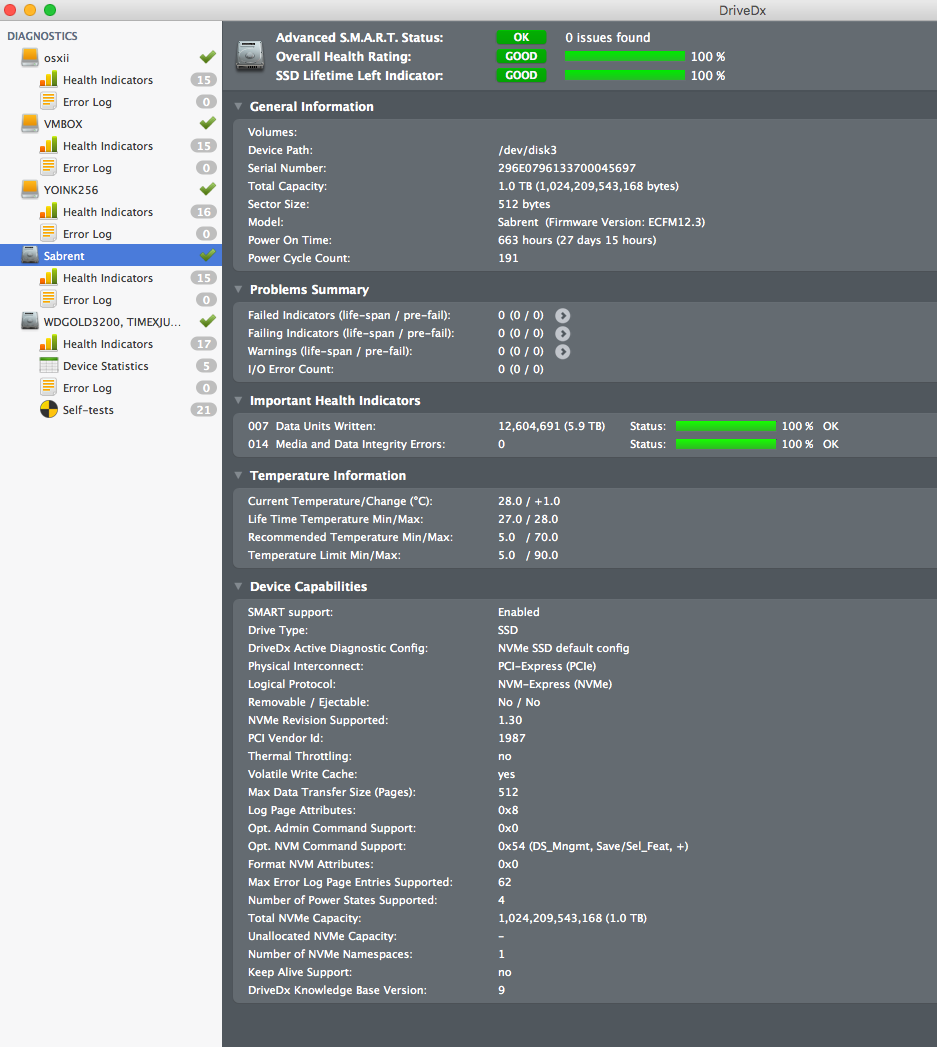937x1047 pixels.
Task: Collapse the General Information section
Action: click(x=238, y=106)
